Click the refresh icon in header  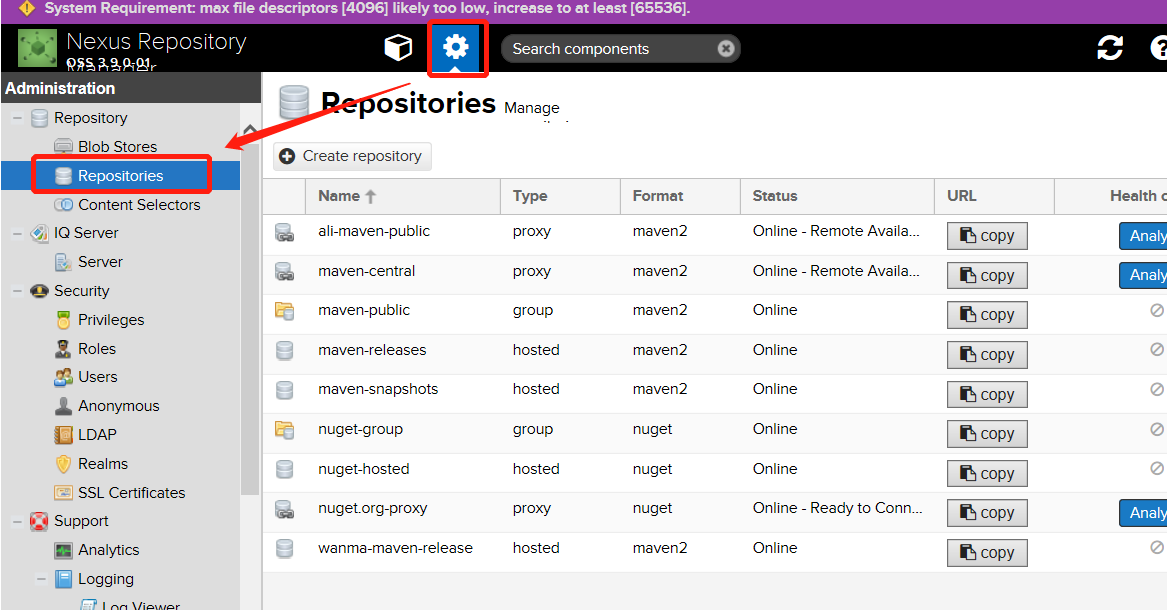coord(1110,48)
